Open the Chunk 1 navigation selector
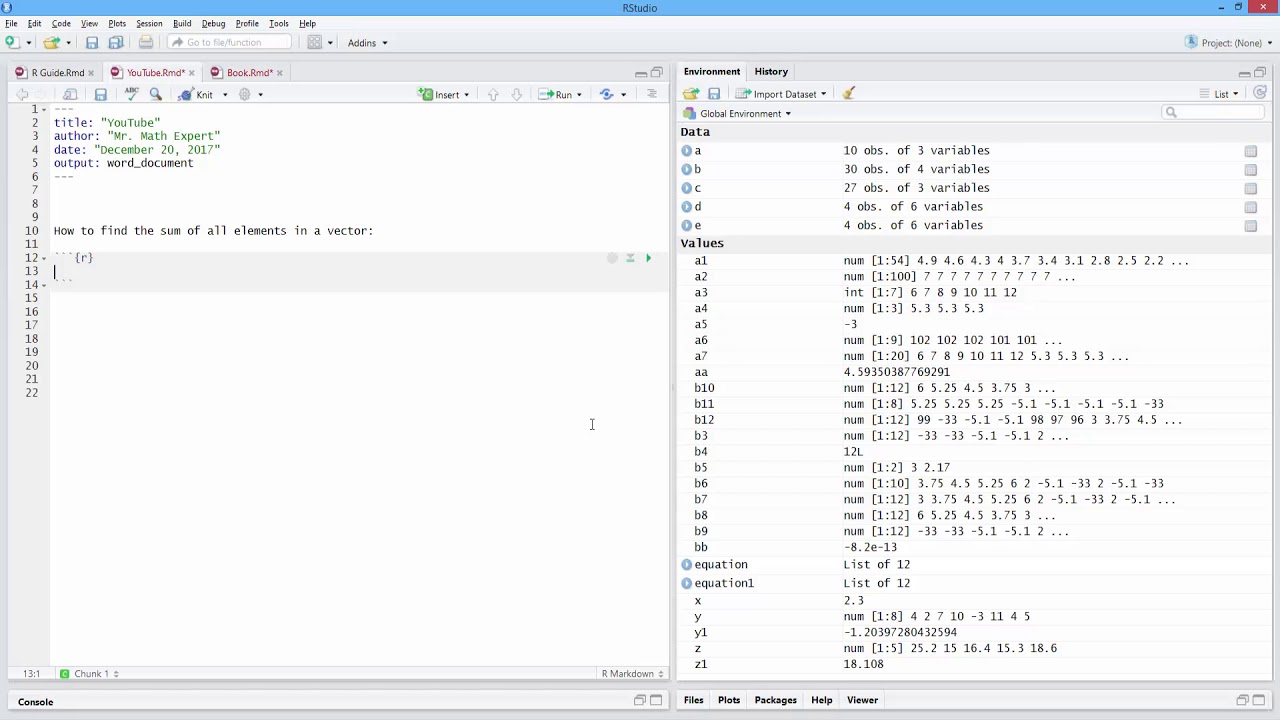Screen dimensions: 1280x720 tap(90, 674)
